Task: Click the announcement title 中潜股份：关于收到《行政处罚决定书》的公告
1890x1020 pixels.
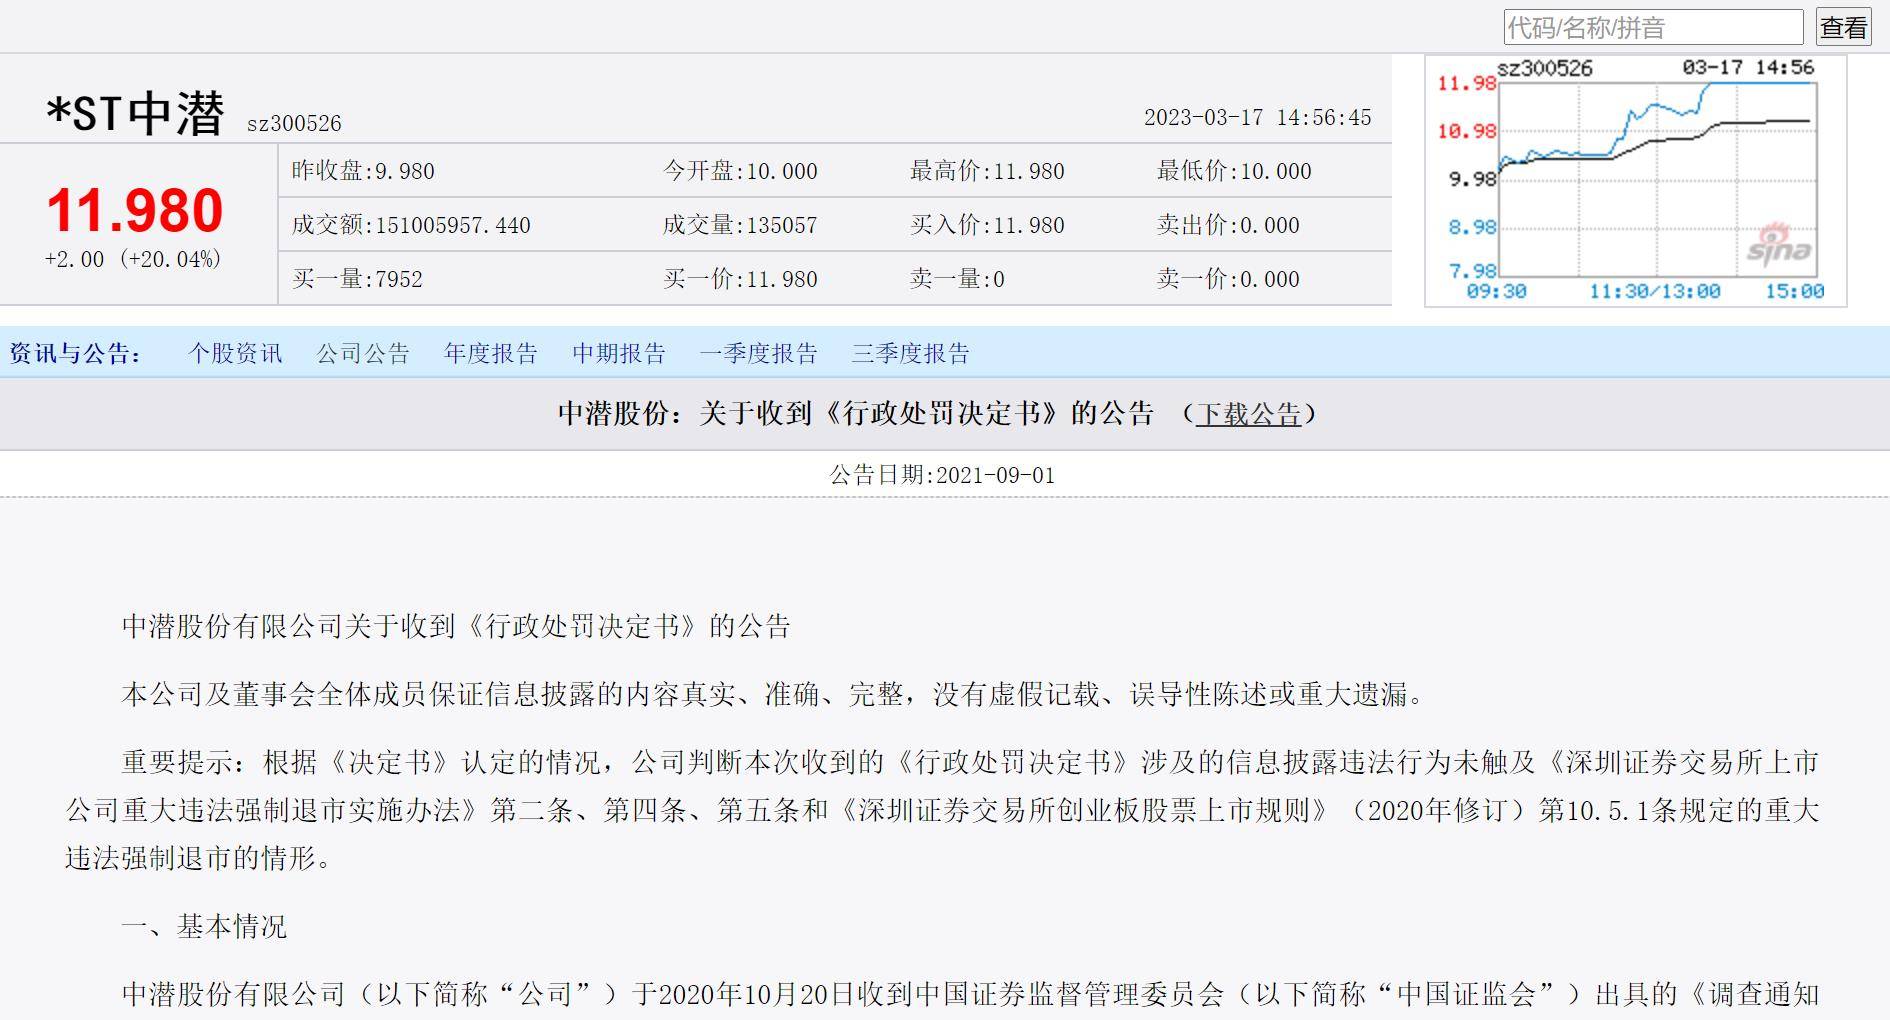Action: coord(856,413)
